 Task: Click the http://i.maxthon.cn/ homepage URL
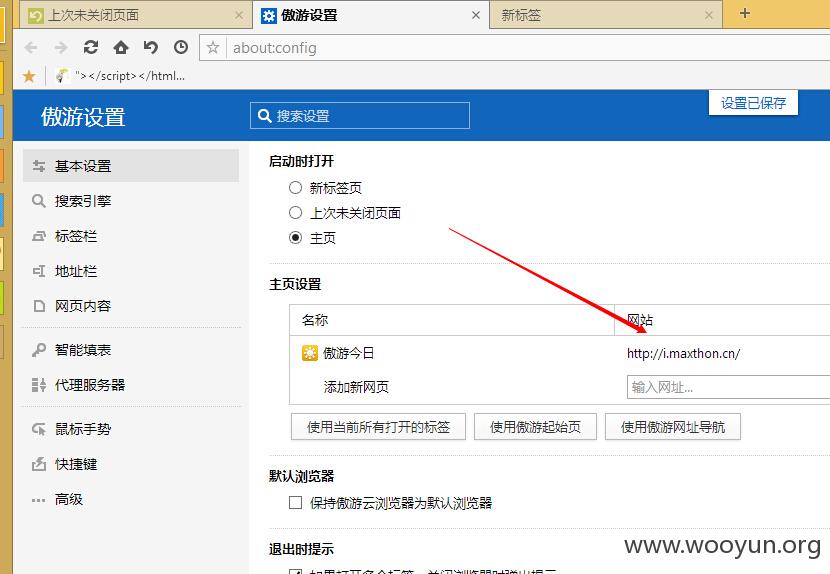[683, 353]
